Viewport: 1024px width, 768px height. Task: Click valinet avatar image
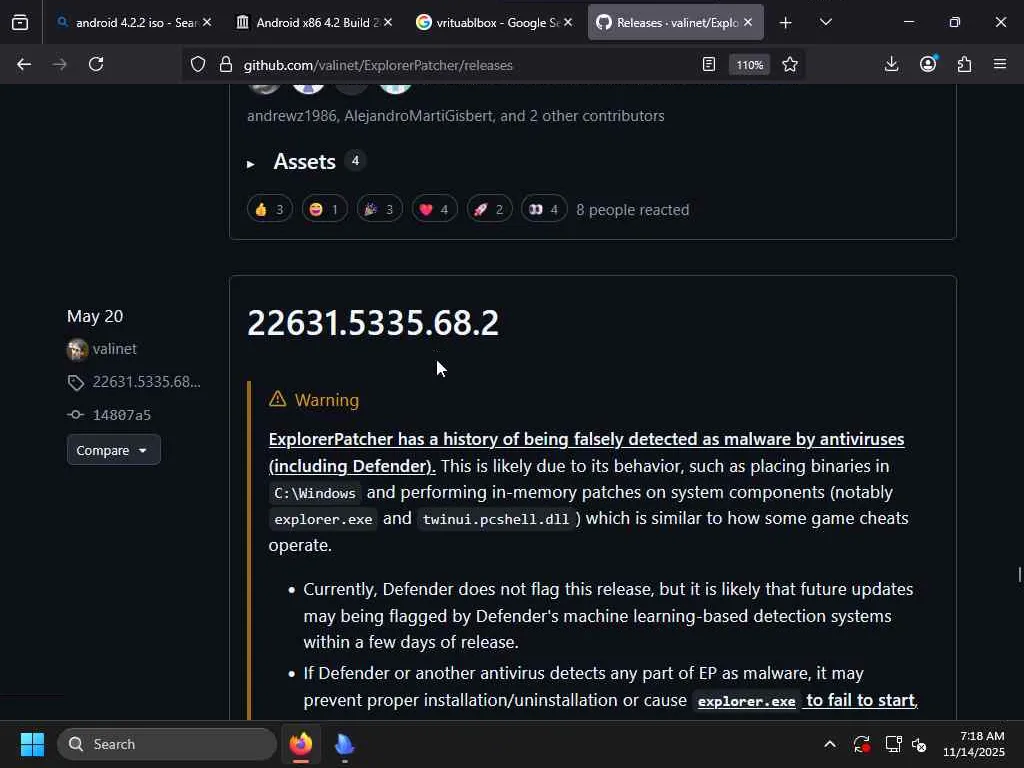tap(77, 349)
